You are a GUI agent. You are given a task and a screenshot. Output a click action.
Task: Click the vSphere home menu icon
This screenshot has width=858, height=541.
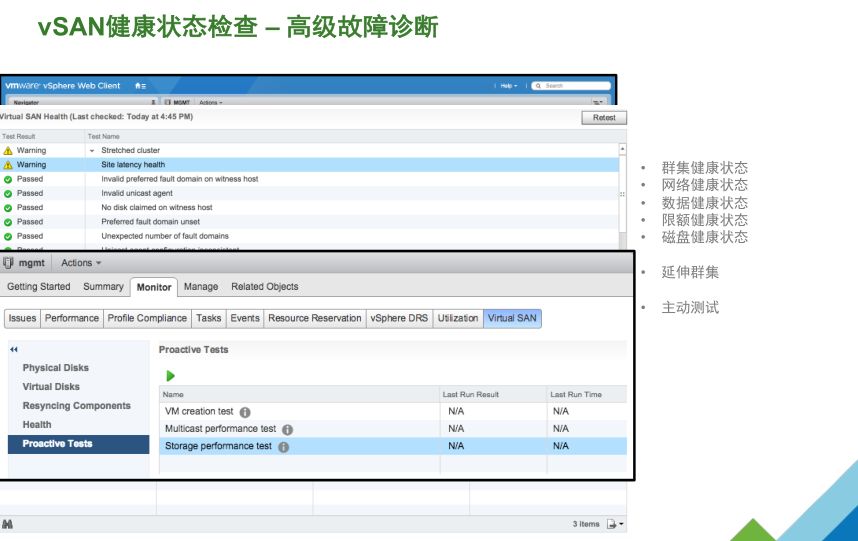click(140, 86)
